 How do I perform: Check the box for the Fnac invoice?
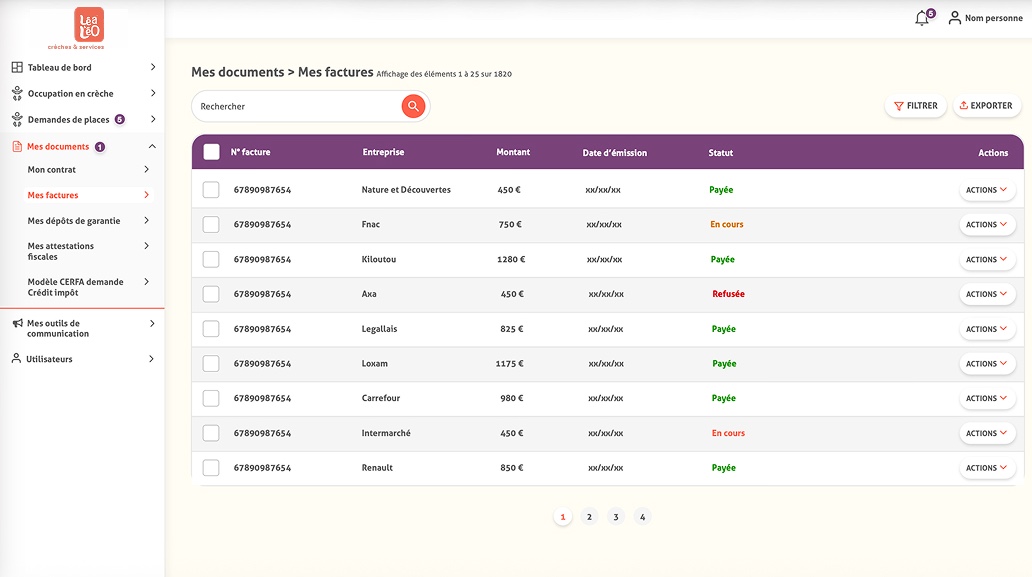(211, 224)
